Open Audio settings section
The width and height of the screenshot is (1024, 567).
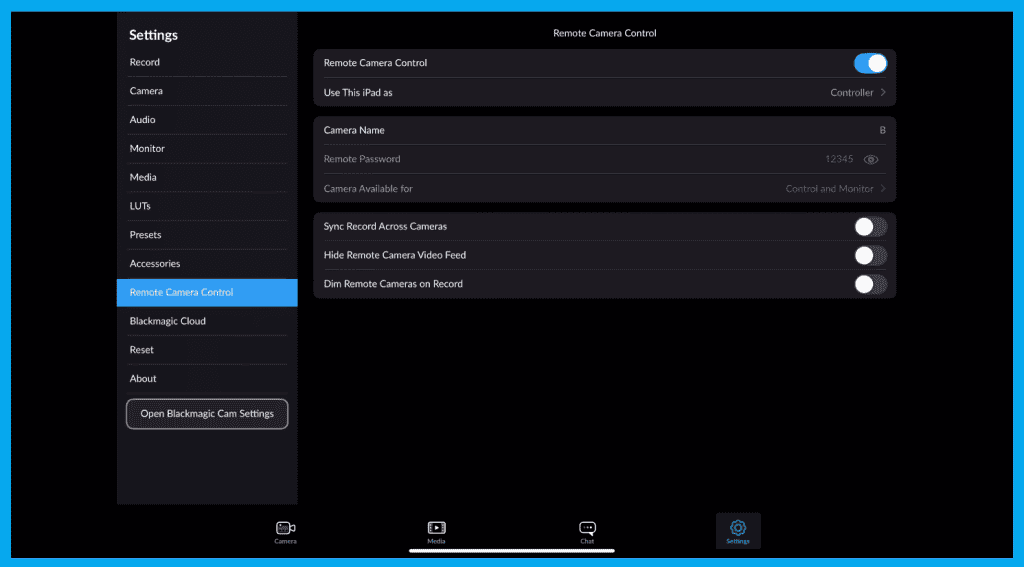point(143,120)
